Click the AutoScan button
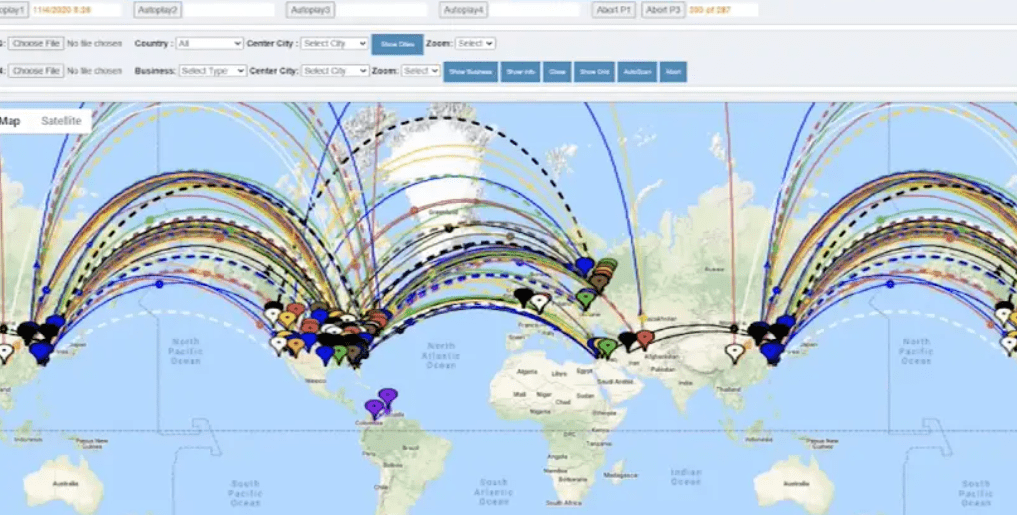 [x=635, y=72]
